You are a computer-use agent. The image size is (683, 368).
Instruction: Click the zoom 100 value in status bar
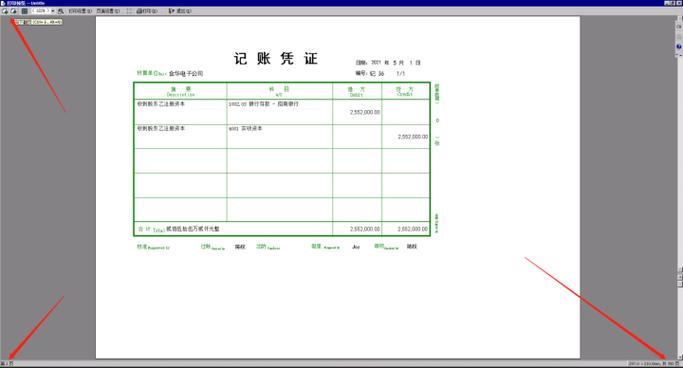pyautogui.click(x=671, y=364)
